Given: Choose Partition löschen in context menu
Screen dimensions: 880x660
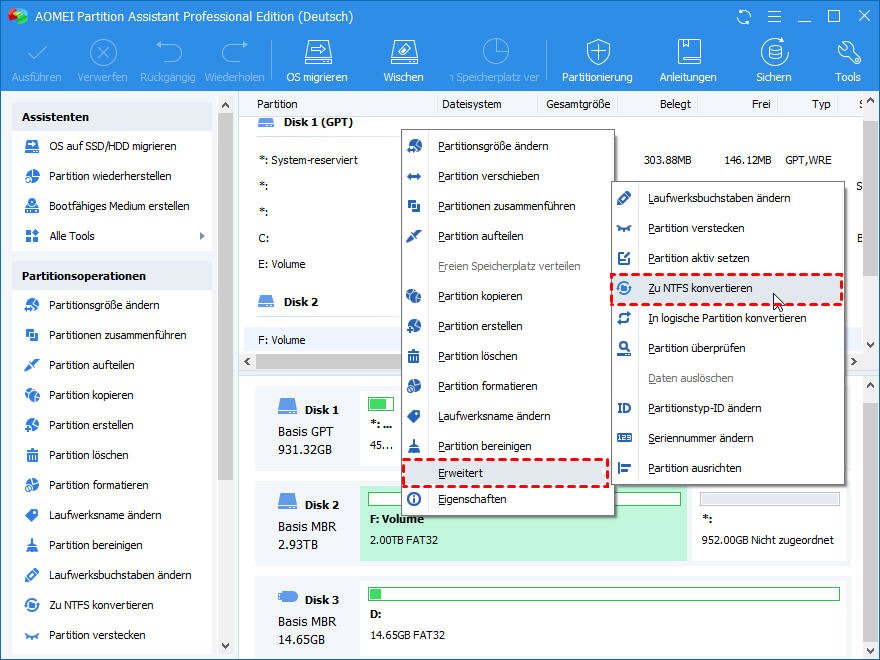Looking at the screenshot, I should click(508, 356).
